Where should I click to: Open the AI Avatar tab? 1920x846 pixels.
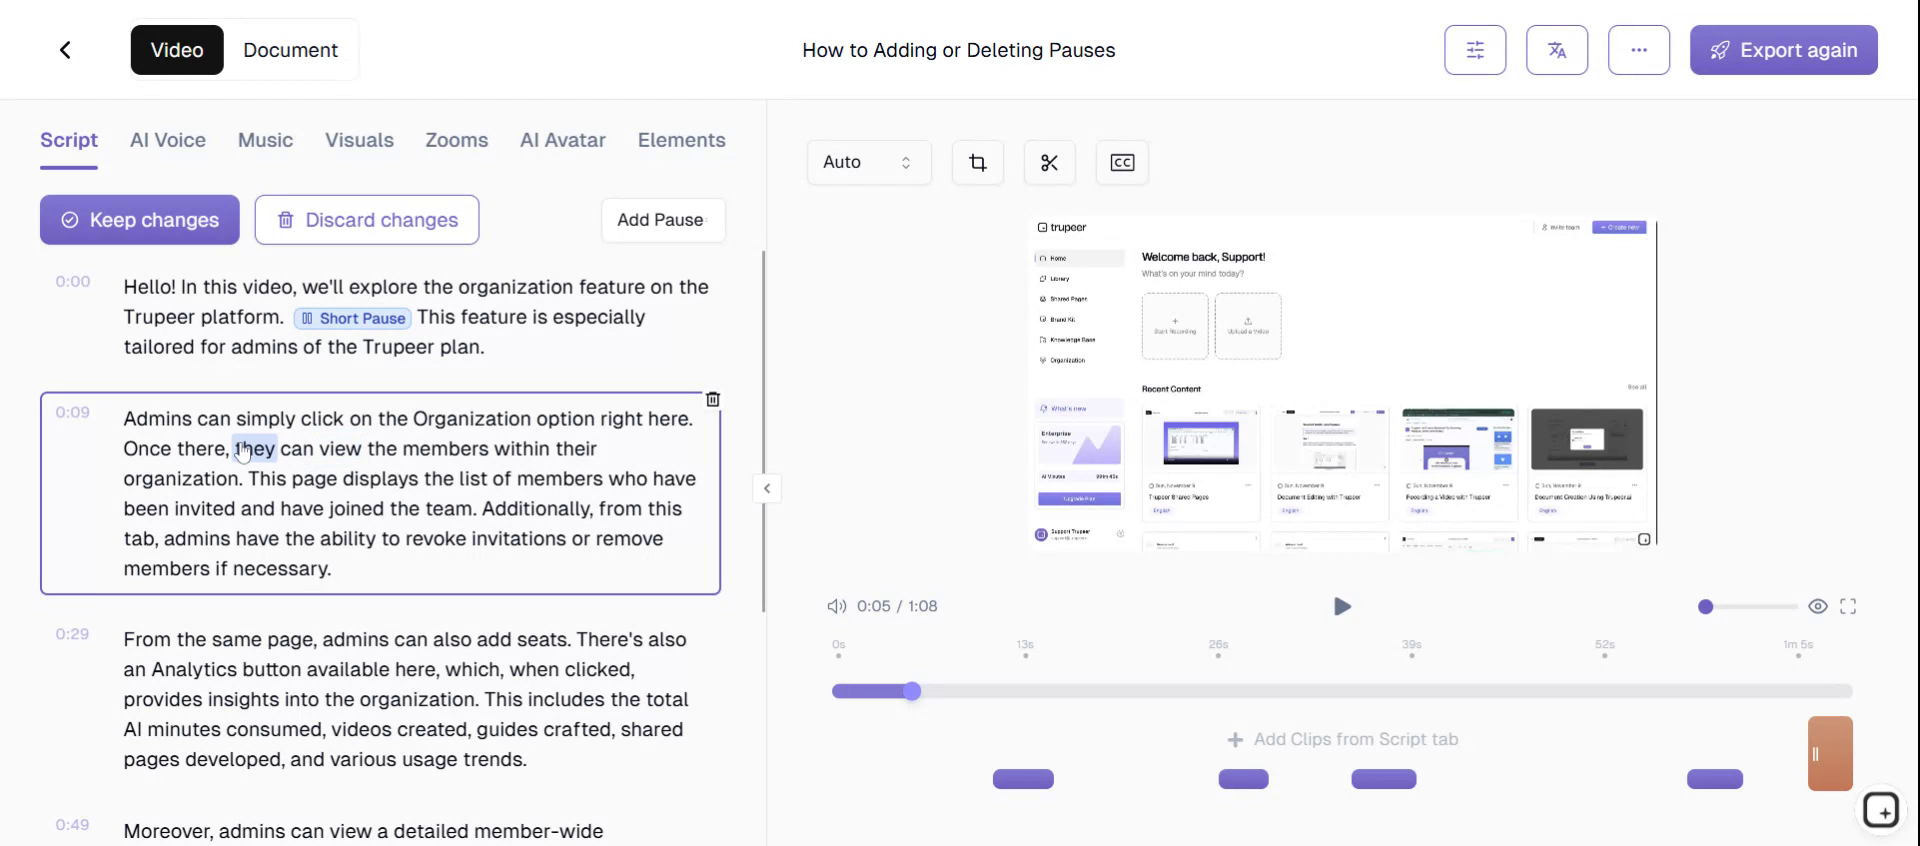coord(562,140)
